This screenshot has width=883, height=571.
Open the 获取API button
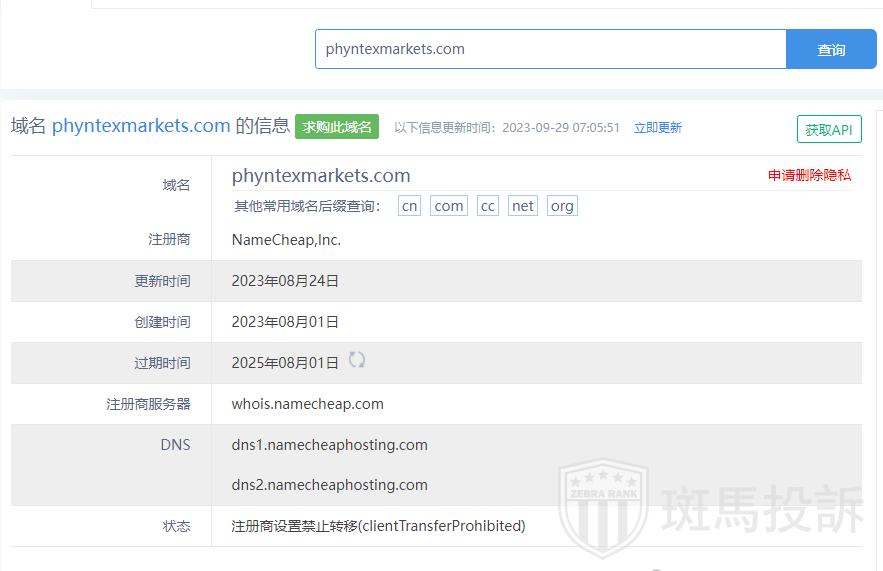click(829, 129)
